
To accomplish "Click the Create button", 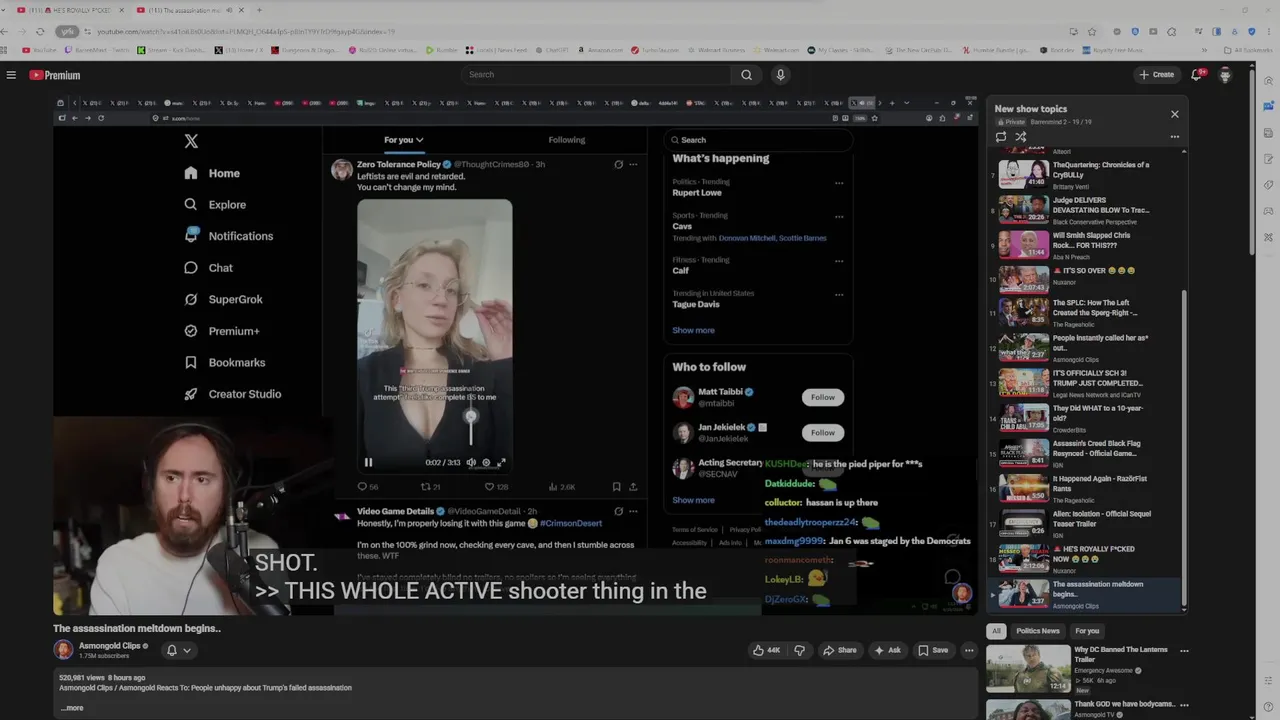I will (1157, 75).
